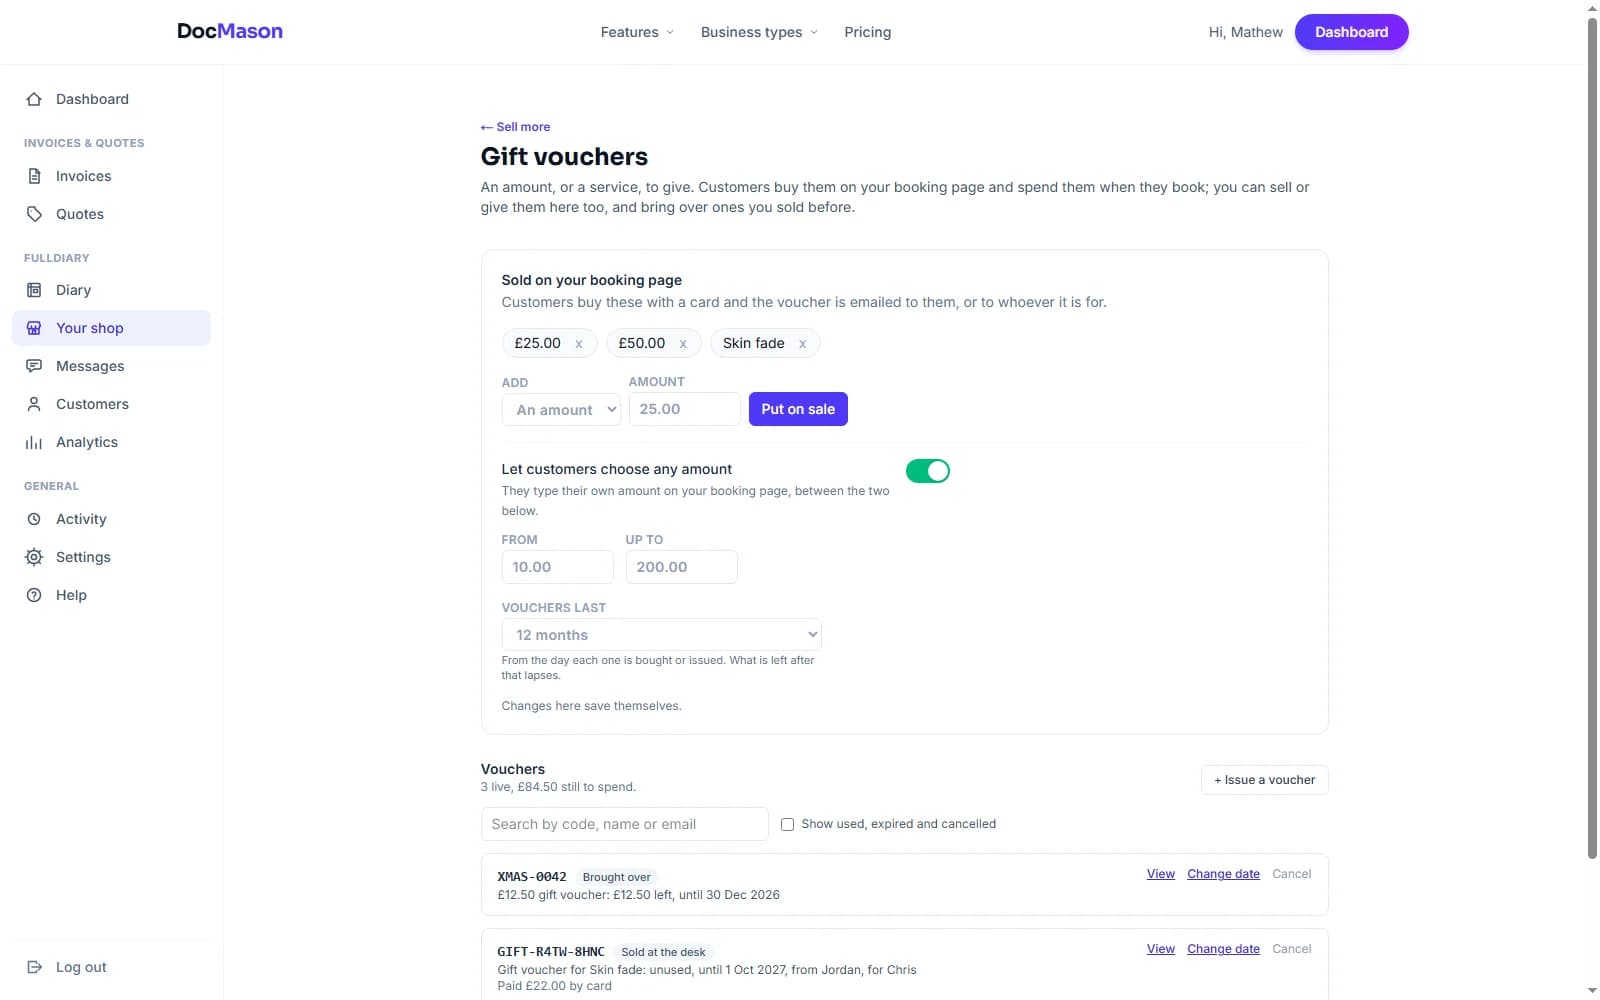The image size is (1600, 1000).
Task: Click the Customers person icon
Action: click(x=34, y=404)
